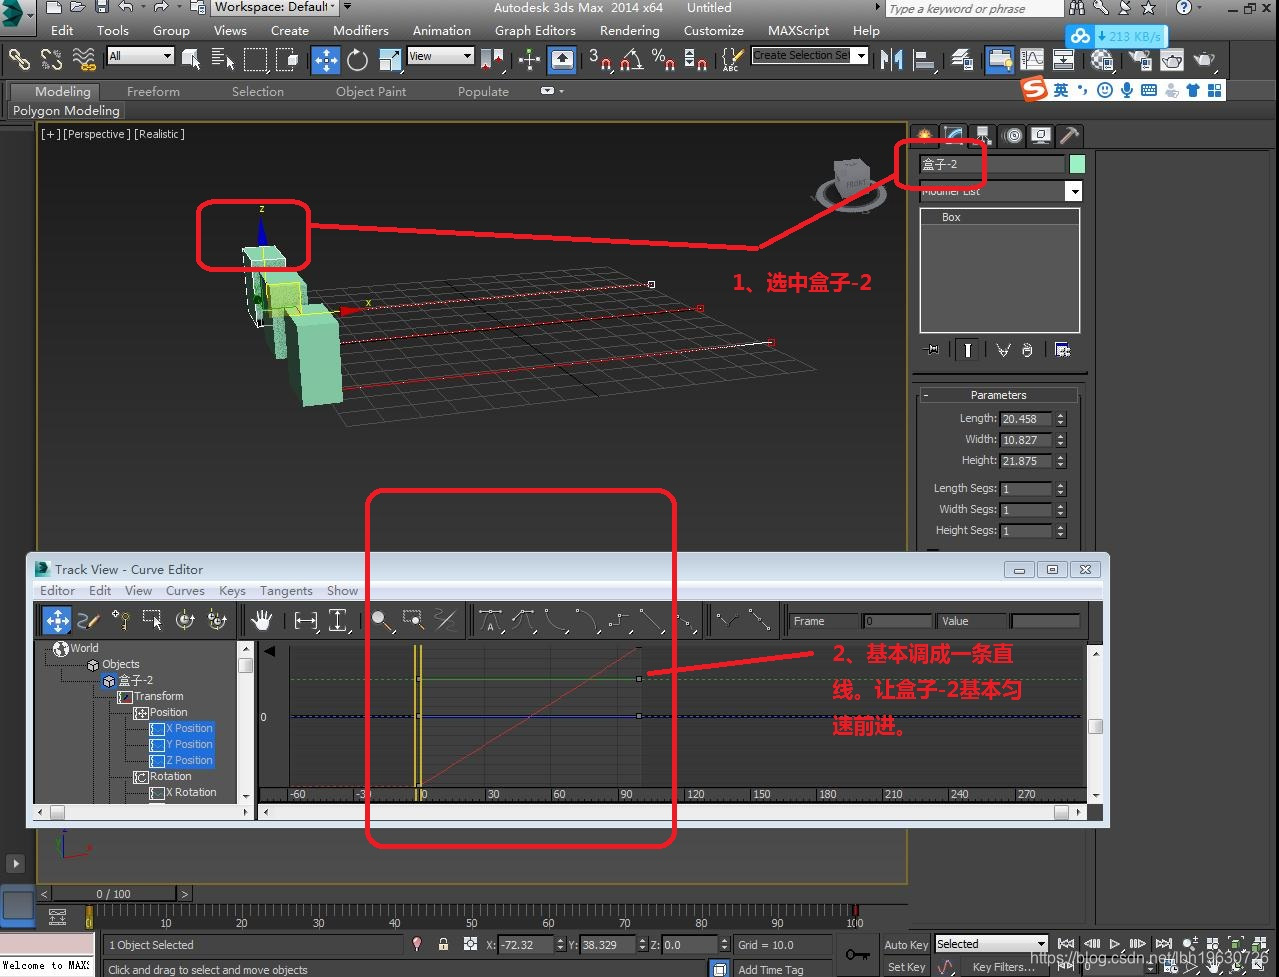
Task: Open the Modifiers menu
Action: coord(361,30)
